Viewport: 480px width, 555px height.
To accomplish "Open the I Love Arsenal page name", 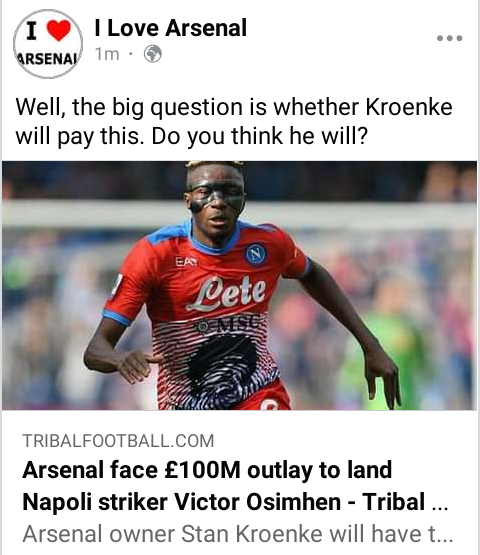I will pyautogui.click(x=171, y=28).
